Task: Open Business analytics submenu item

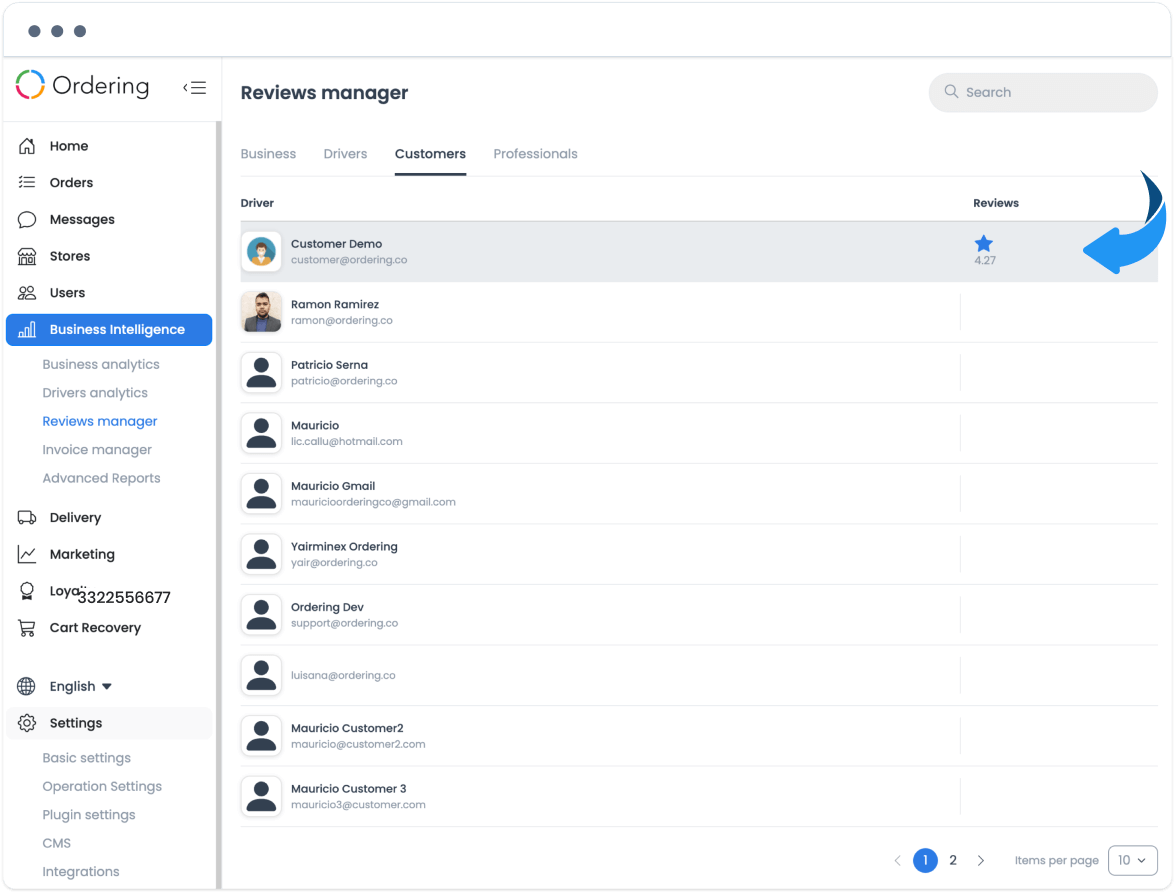Action: click(x=101, y=364)
